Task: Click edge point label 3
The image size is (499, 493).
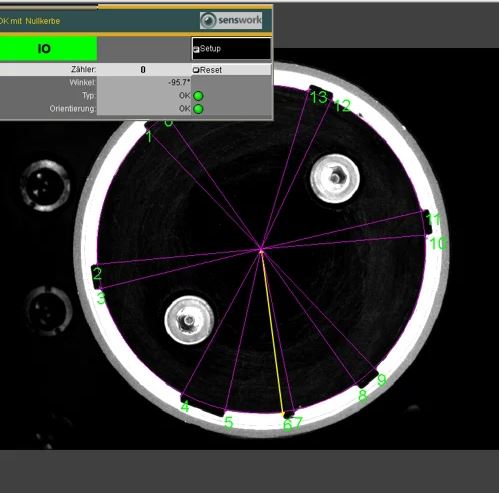Action: click(x=101, y=298)
